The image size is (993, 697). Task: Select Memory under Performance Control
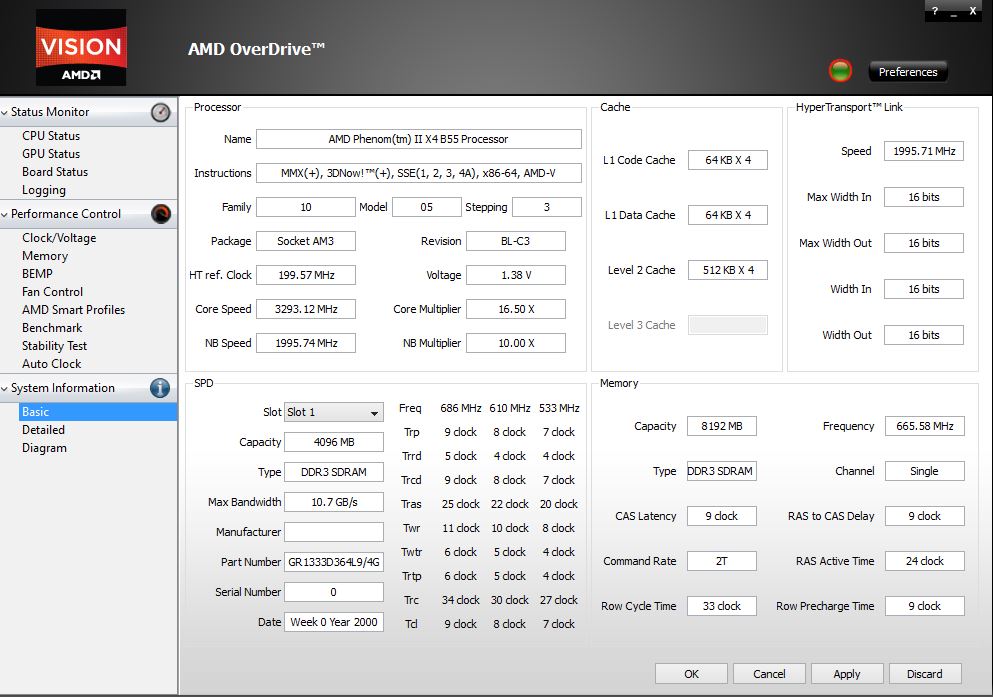44,256
